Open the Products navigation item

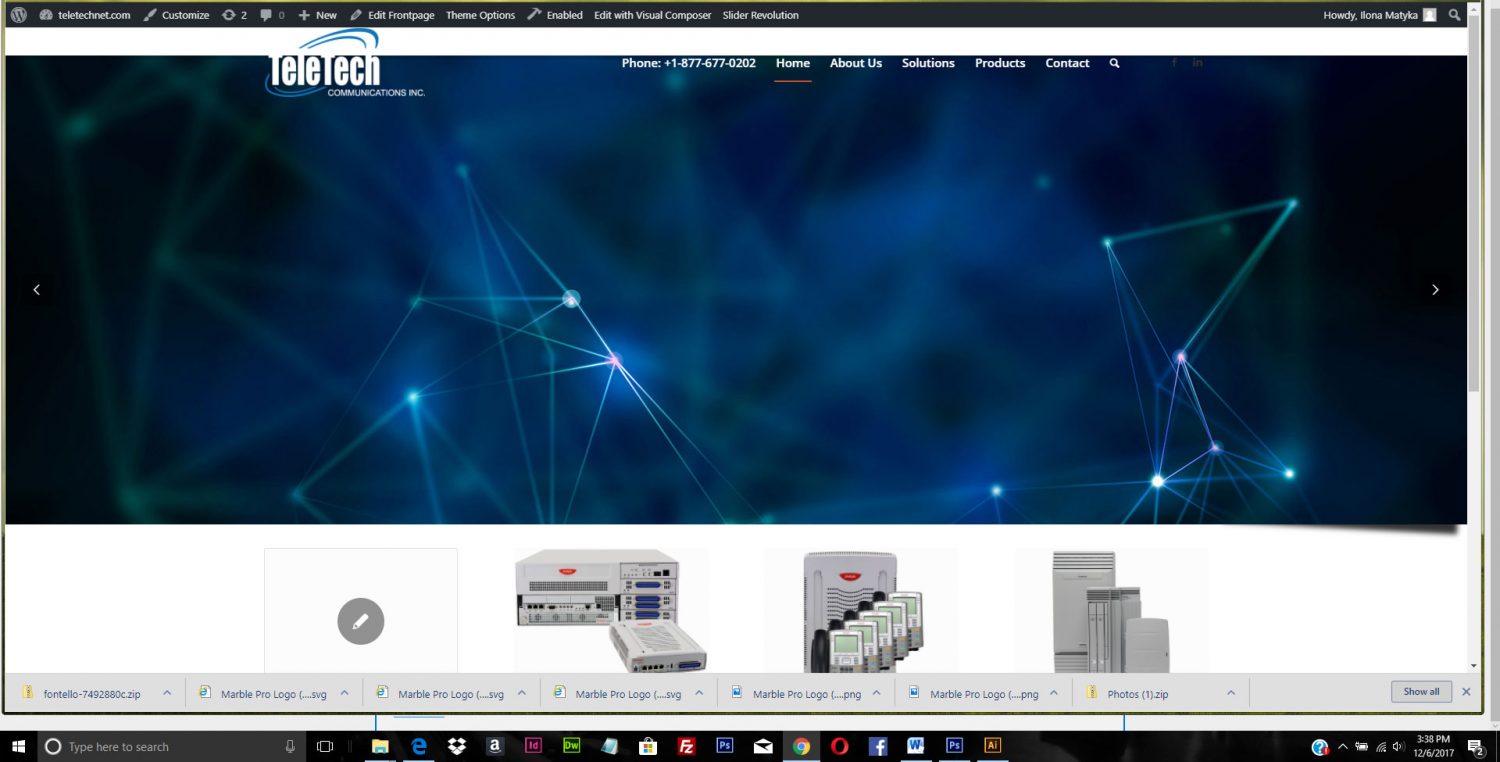(x=1000, y=63)
